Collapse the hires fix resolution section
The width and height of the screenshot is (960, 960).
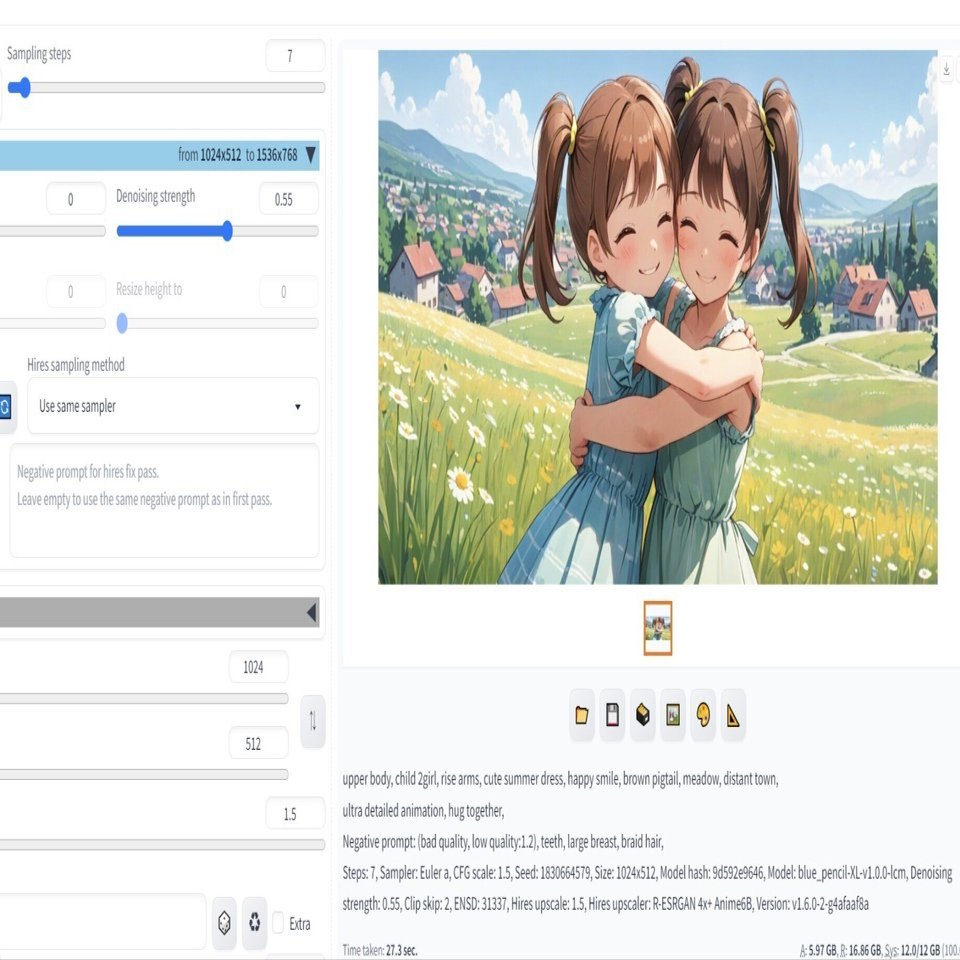311,156
